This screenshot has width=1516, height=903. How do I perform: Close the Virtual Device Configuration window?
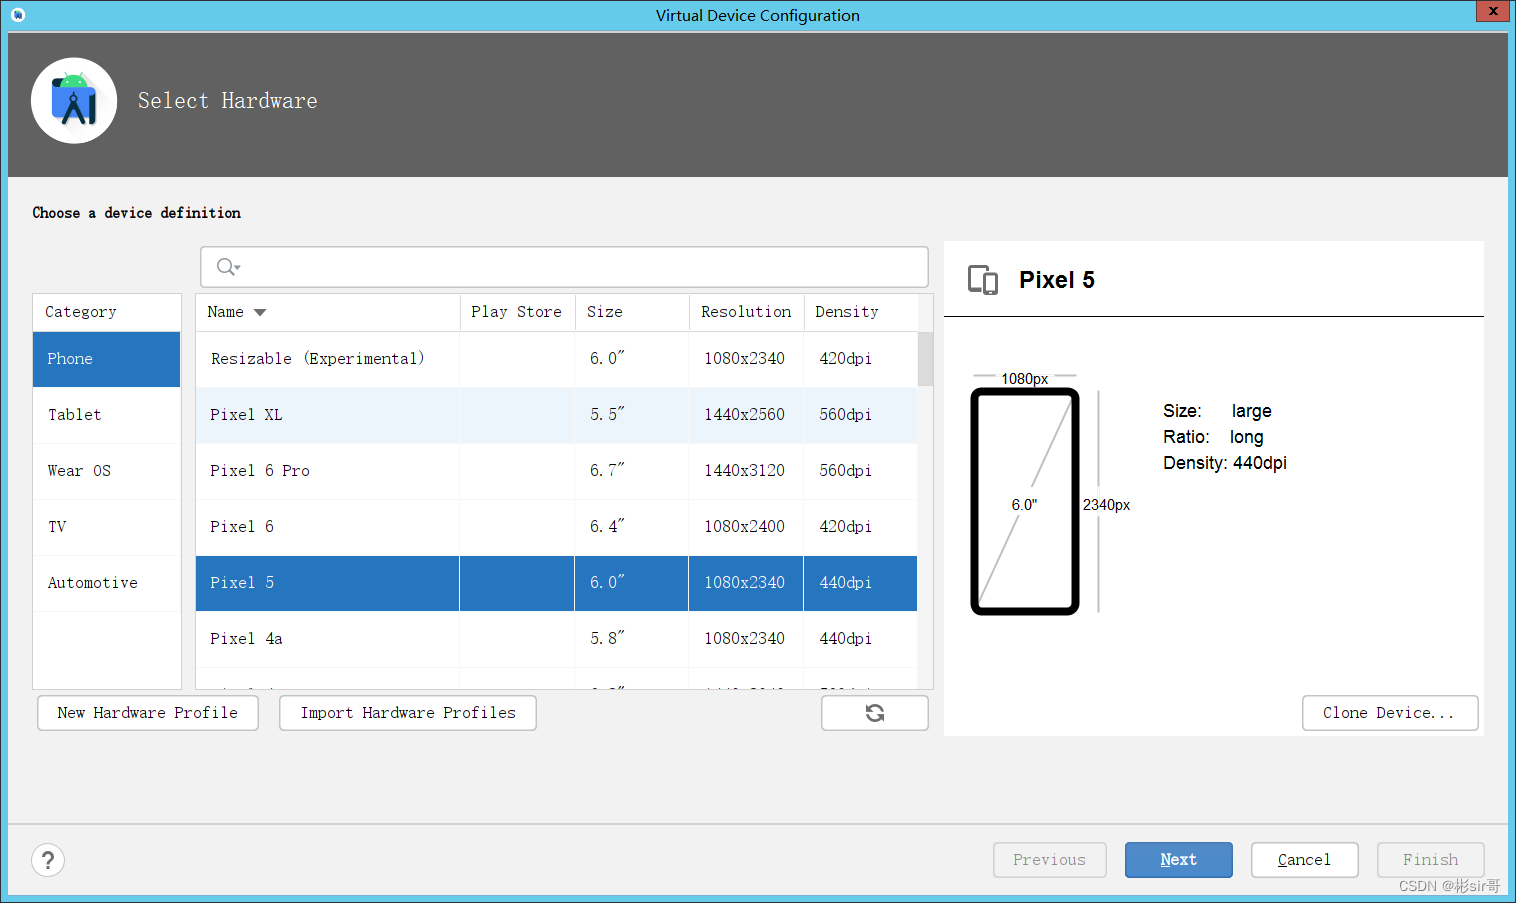pyautogui.click(x=1493, y=12)
